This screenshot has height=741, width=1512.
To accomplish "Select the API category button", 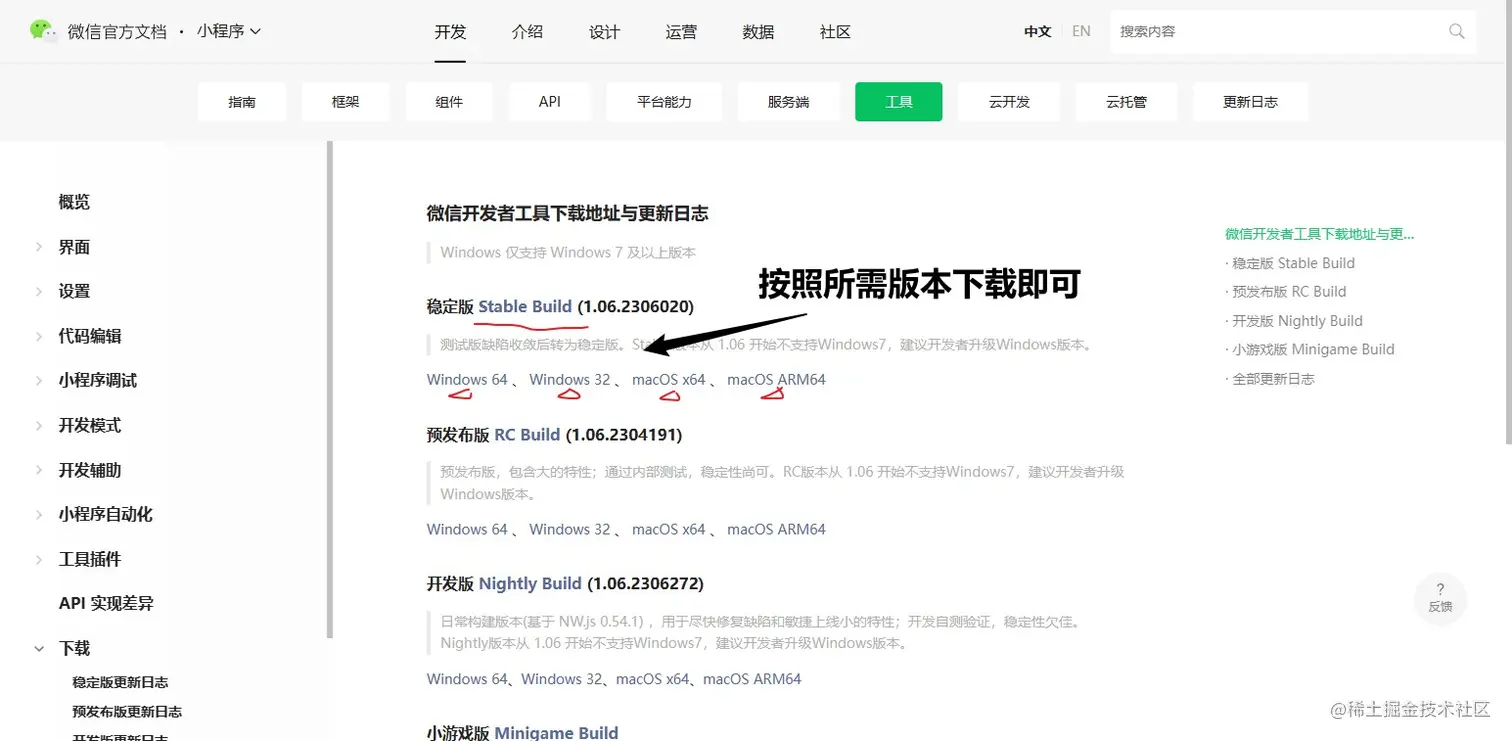I will coord(550,102).
